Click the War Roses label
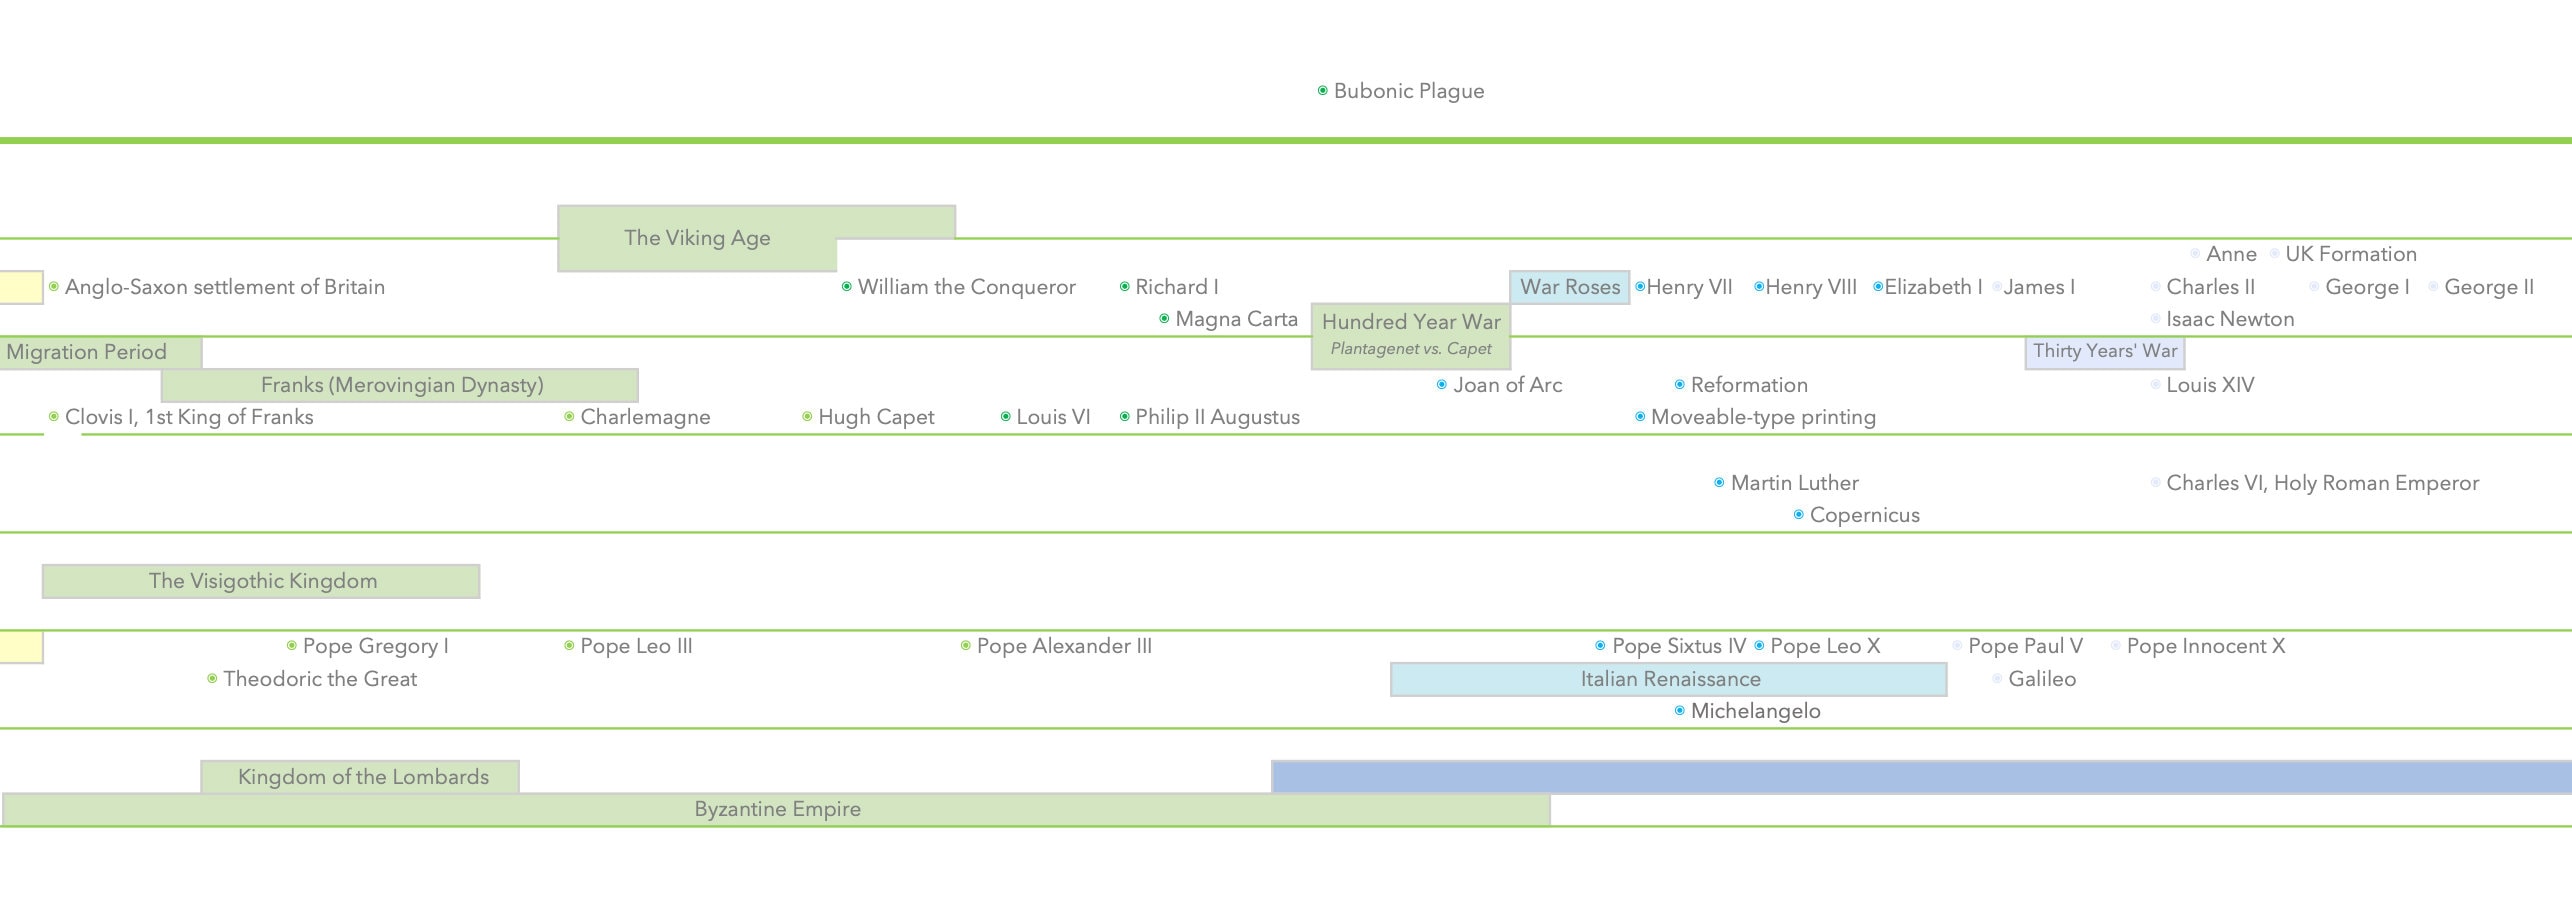This screenshot has width=2572, height=902. (1570, 287)
